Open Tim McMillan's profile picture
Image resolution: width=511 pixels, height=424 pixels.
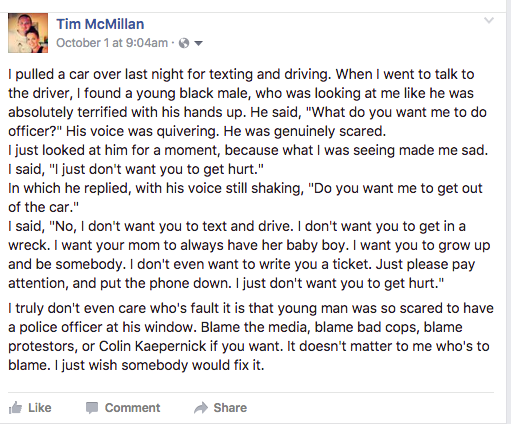(28, 33)
